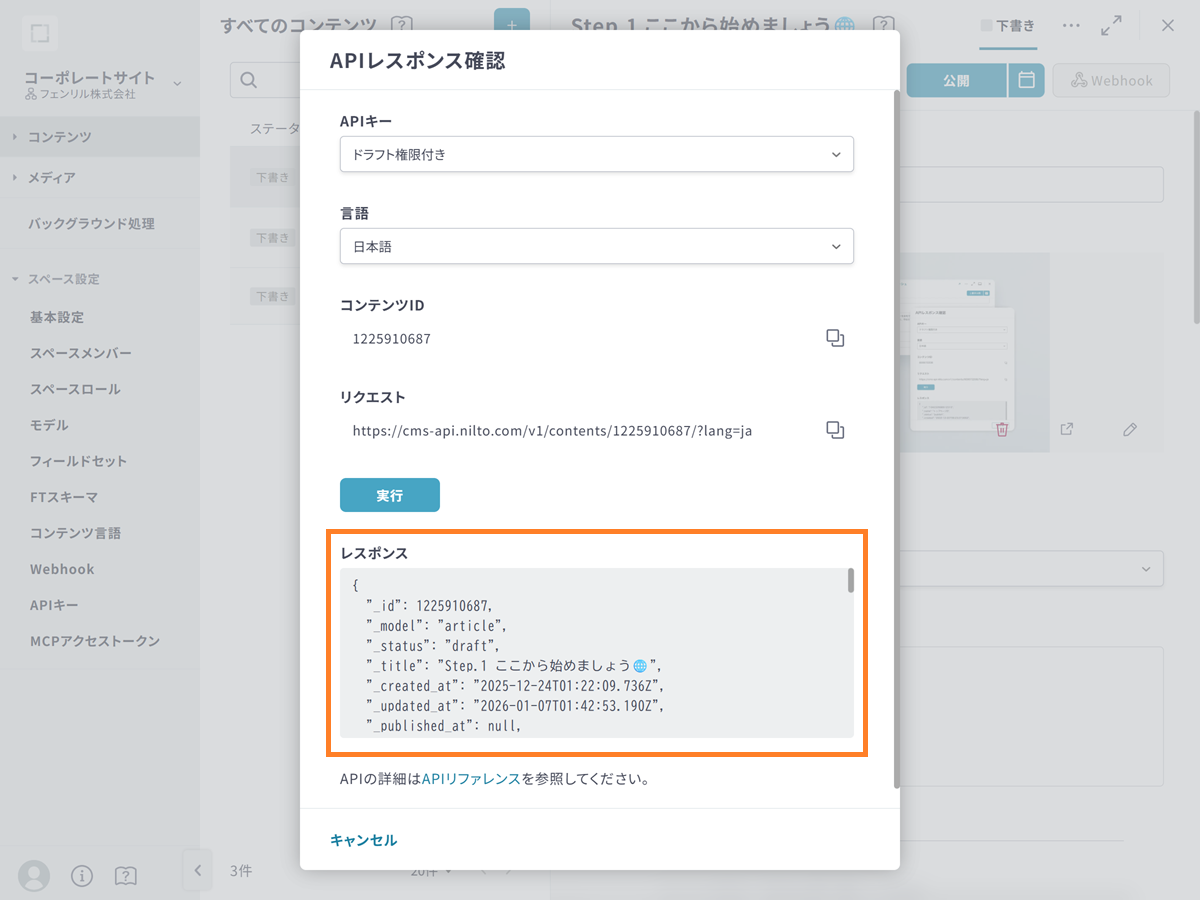Click キャンセル to dismiss the dialog
The image size is (1200, 900).
[363, 840]
